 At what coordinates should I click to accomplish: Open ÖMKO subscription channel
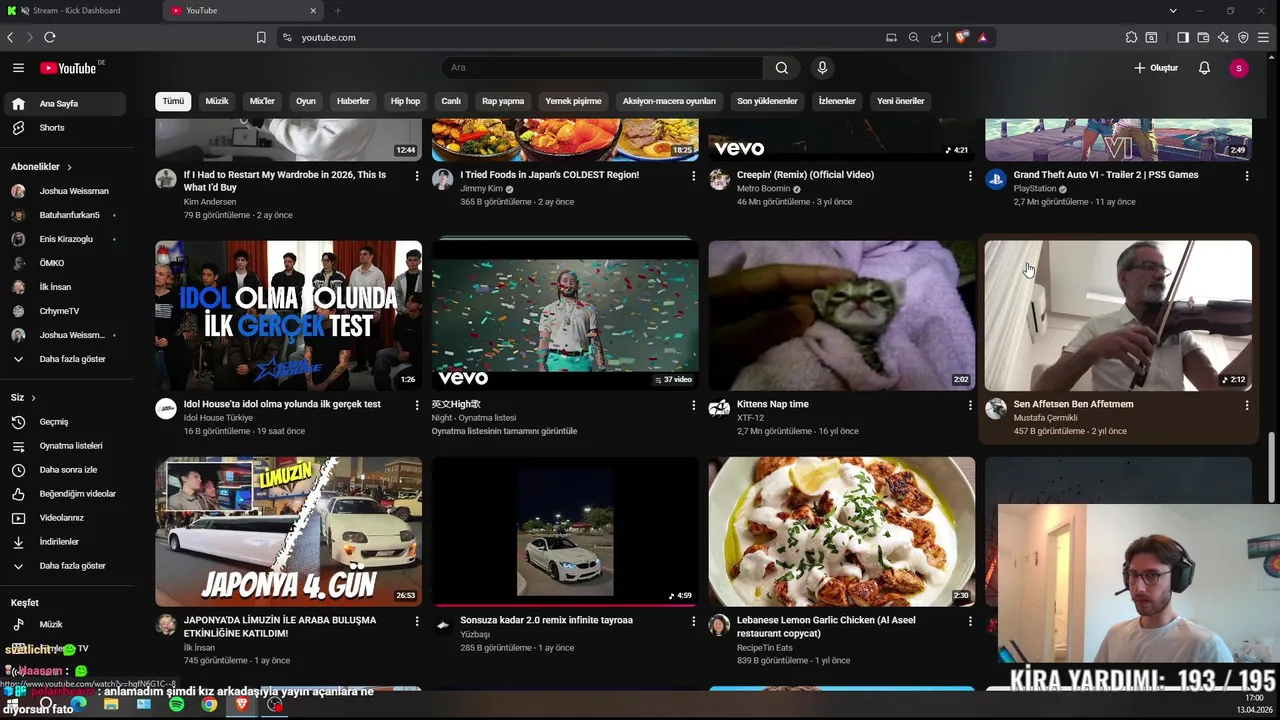63,263
